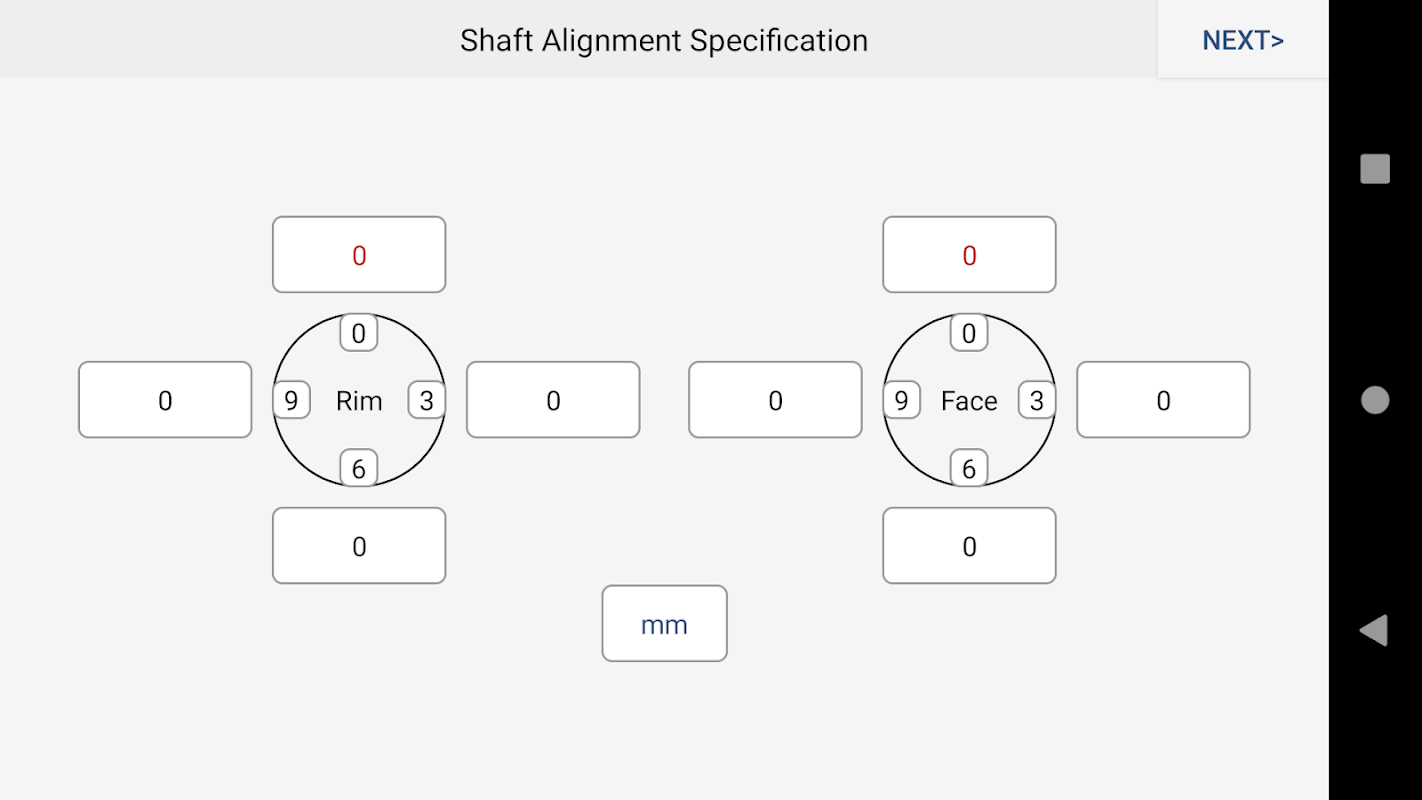Select the 9 position on Rim dial
Viewport: 1422px width, 800px height.
(291, 401)
